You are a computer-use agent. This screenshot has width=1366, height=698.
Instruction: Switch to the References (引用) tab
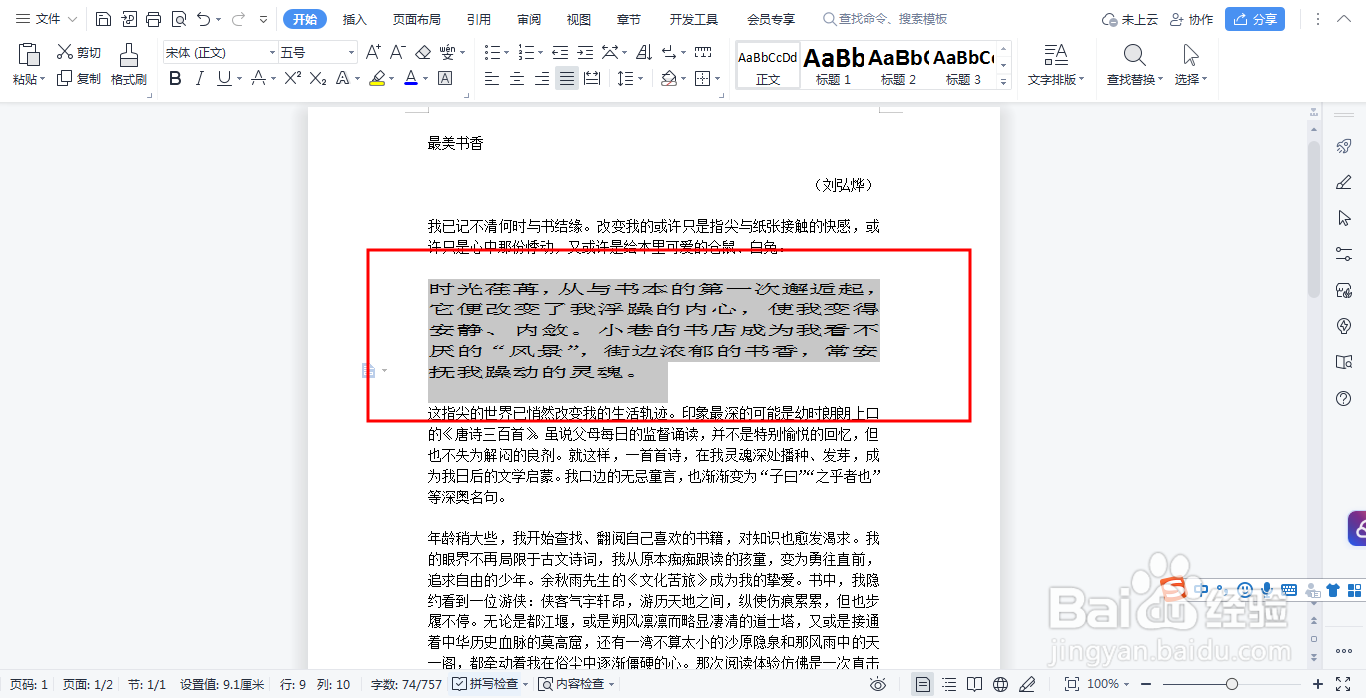(x=479, y=19)
